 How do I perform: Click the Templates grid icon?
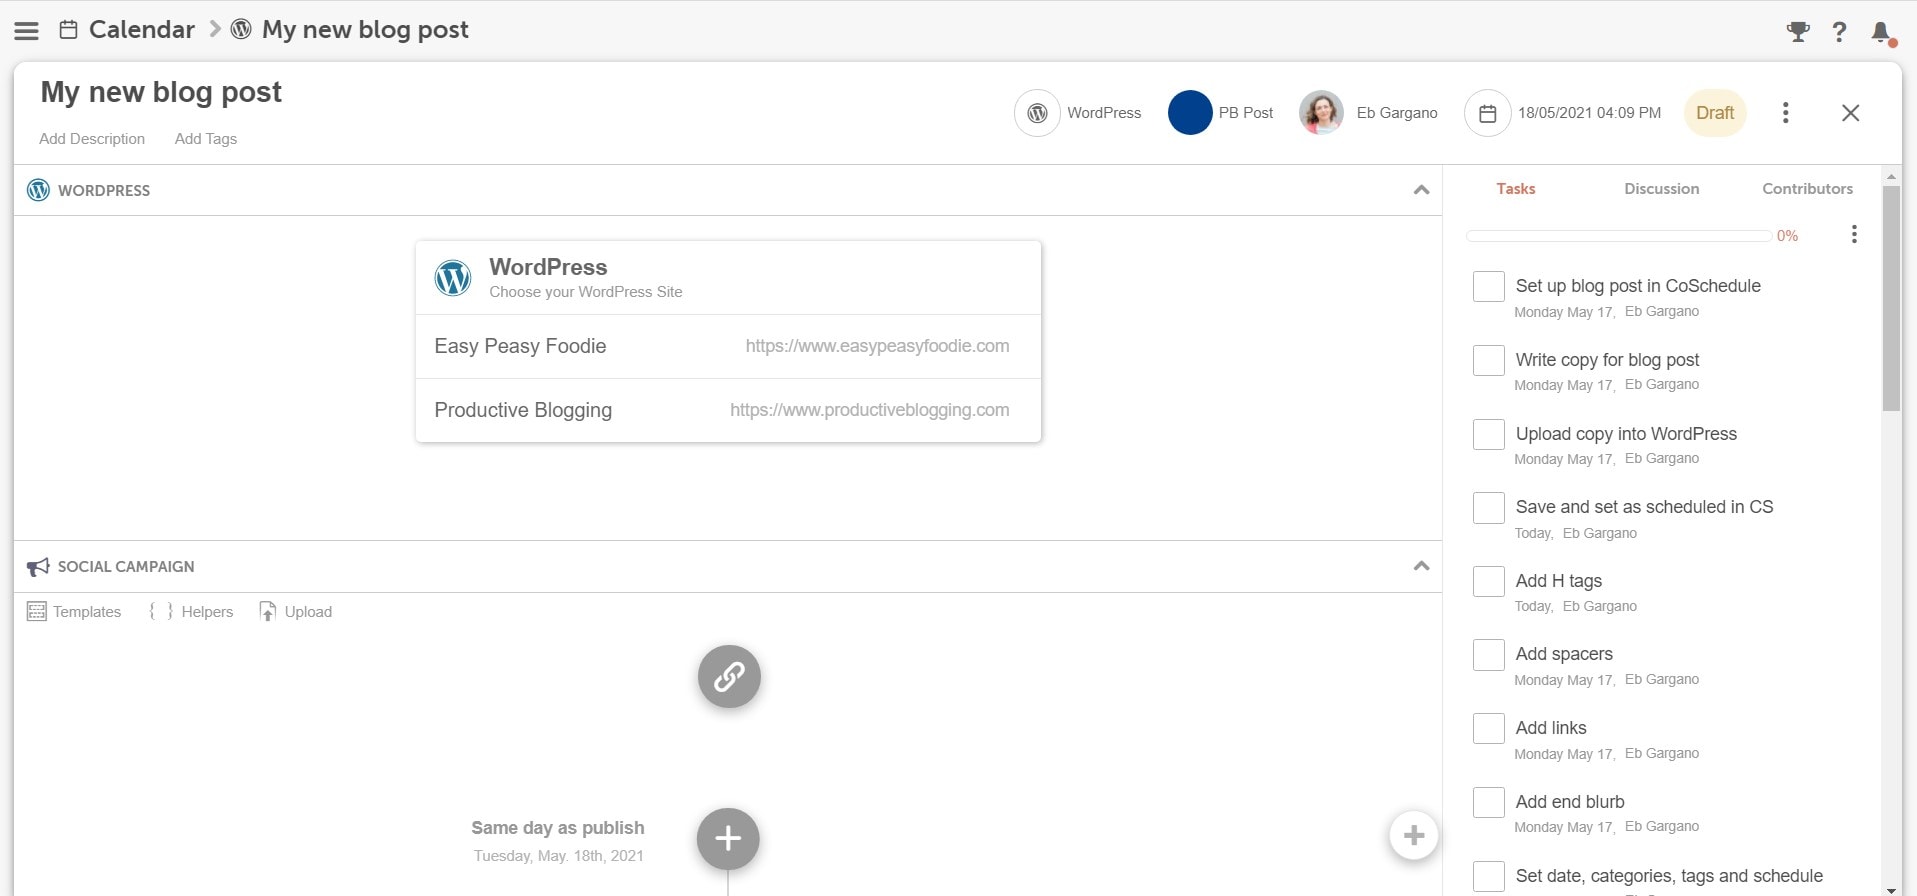[x=37, y=612]
